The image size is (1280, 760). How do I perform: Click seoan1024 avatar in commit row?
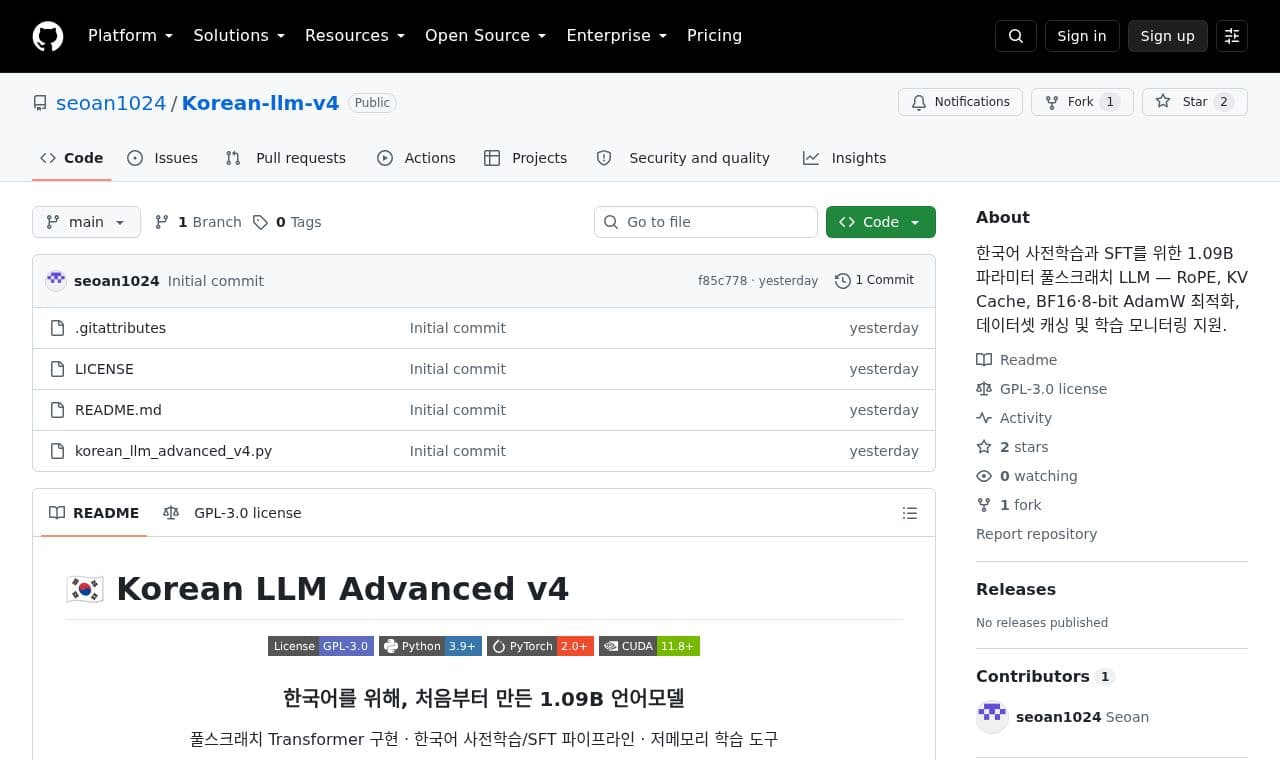[56, 281]
